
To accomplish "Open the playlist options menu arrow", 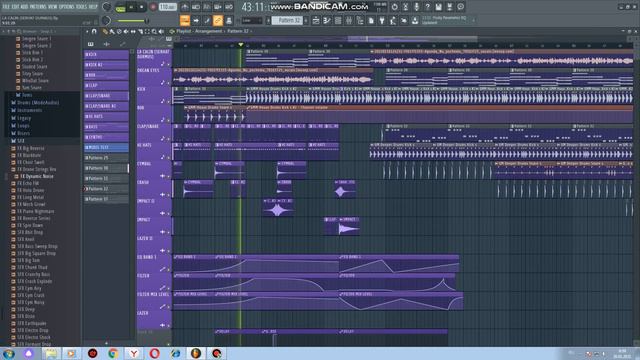I will coord(87,31).
